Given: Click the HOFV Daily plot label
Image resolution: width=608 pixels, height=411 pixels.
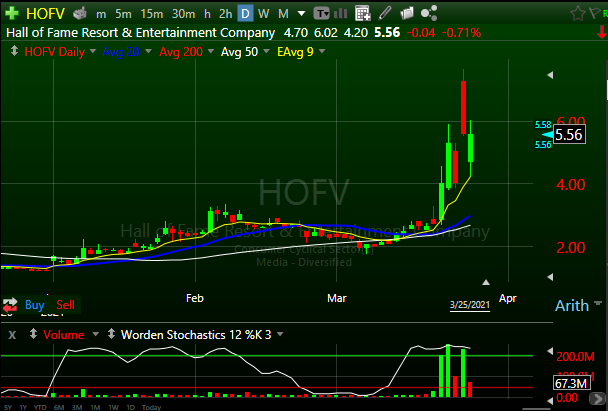Looking at the screenshot, I should (x=55, y=52).
